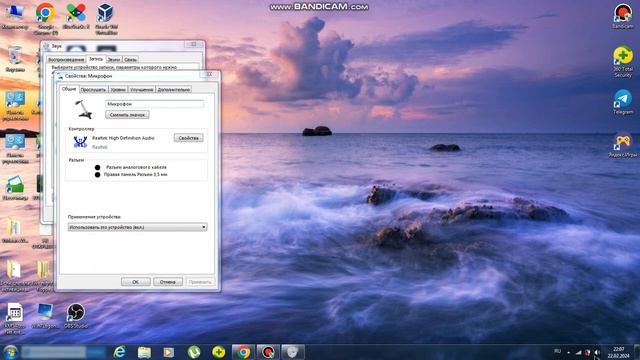
Task: Switch to the Дополнительно tab
Action: tap(173, 89)
